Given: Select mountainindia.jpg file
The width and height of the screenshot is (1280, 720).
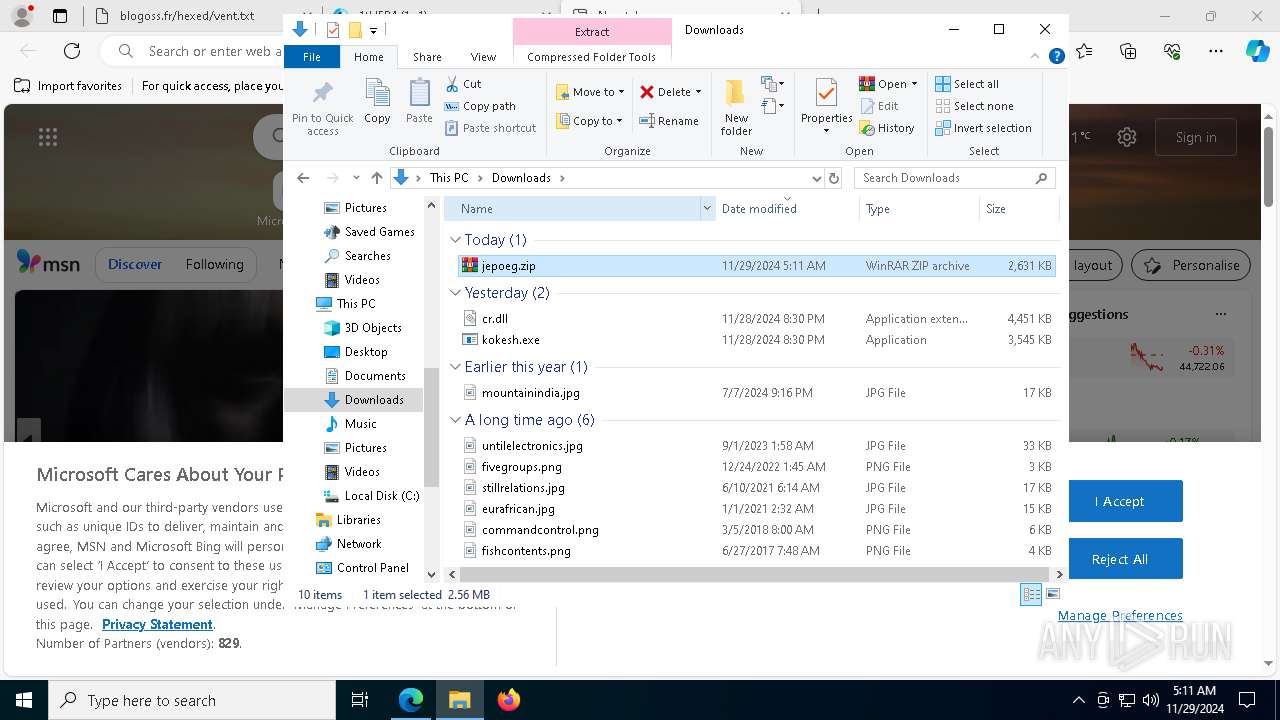Looking at the screenshot, I should pyautogui.click(x=756, y=393).
